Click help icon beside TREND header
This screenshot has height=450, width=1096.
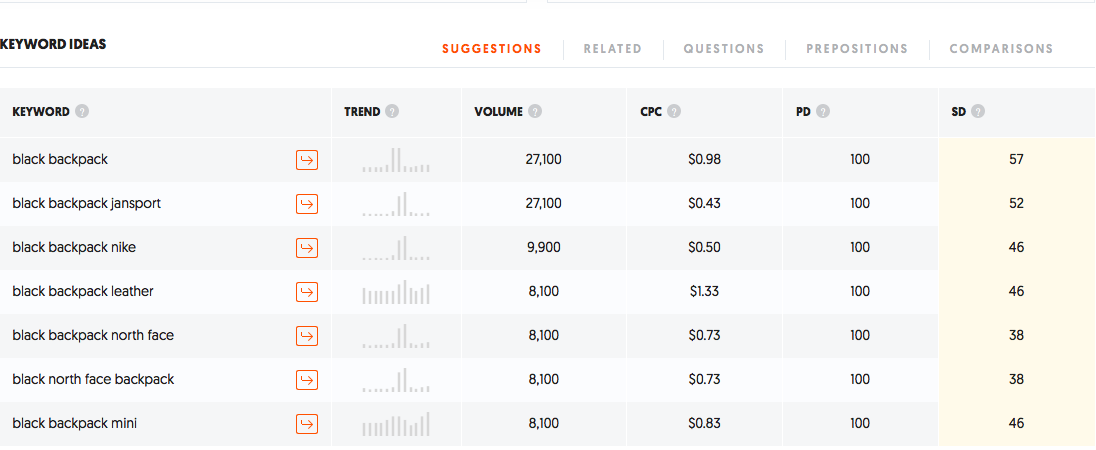tap(392, 112)
